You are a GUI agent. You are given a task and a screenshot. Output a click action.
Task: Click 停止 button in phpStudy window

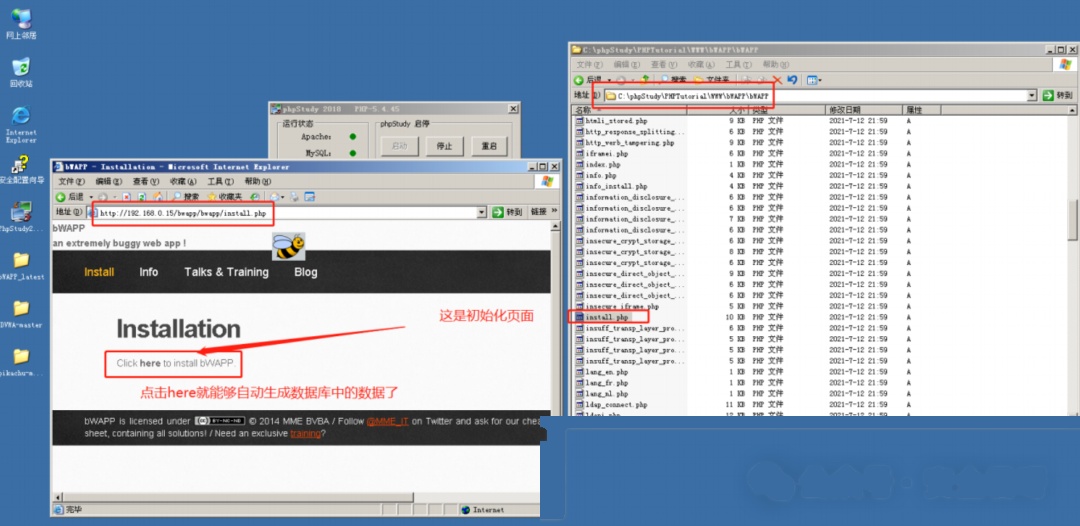pos(444,146)
